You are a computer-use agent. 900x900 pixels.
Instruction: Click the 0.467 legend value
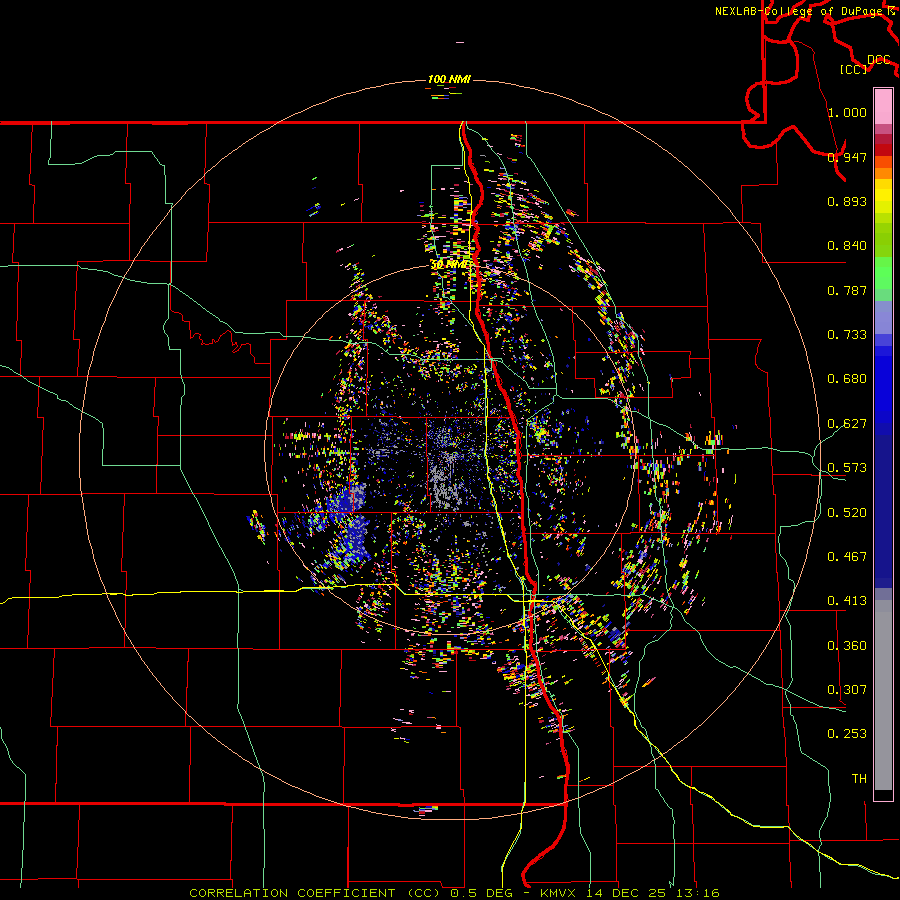pos(847,557)
